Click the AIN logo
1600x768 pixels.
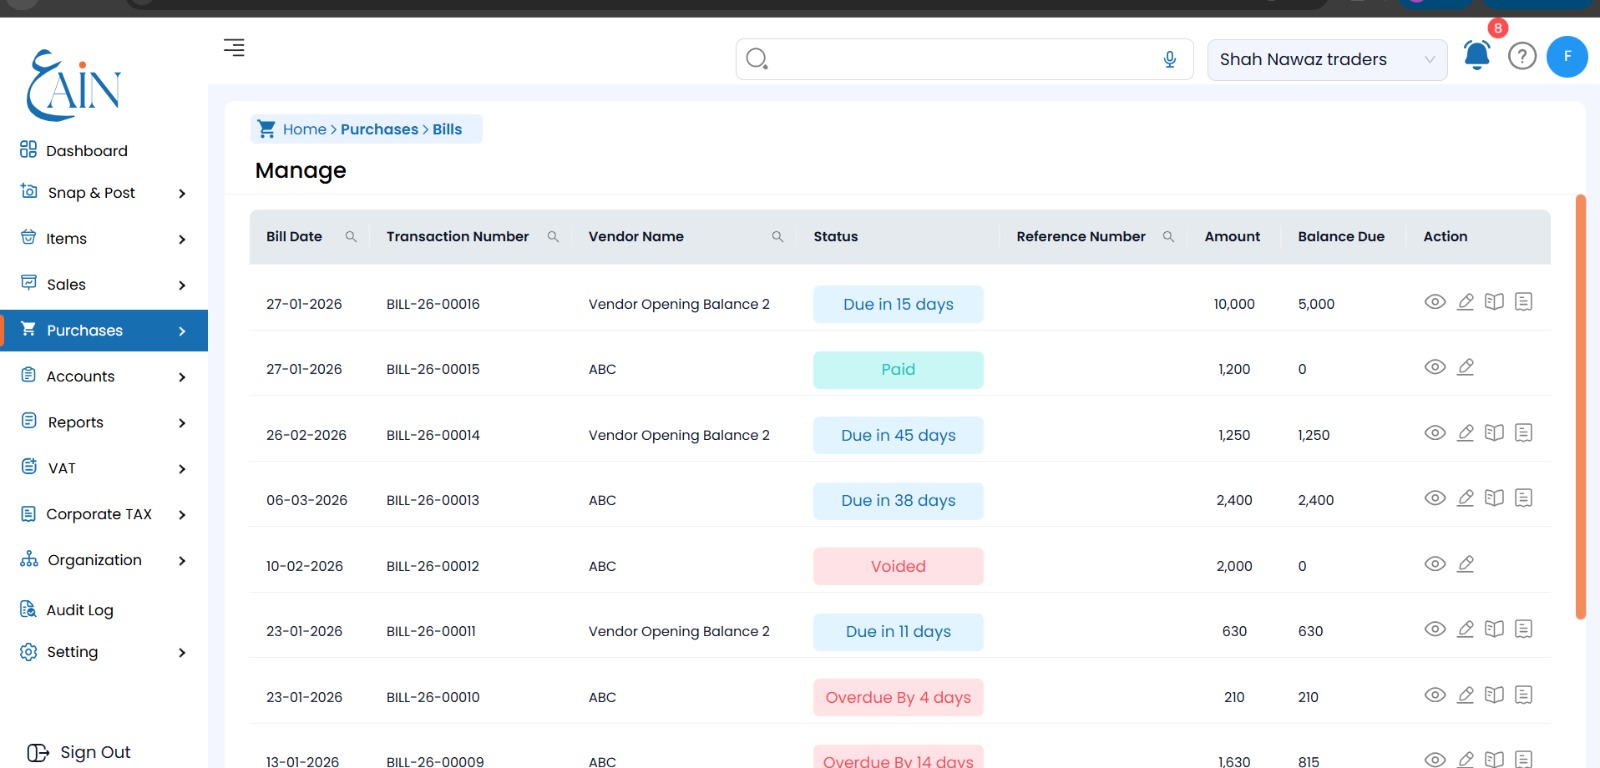[x=74, y=85]
